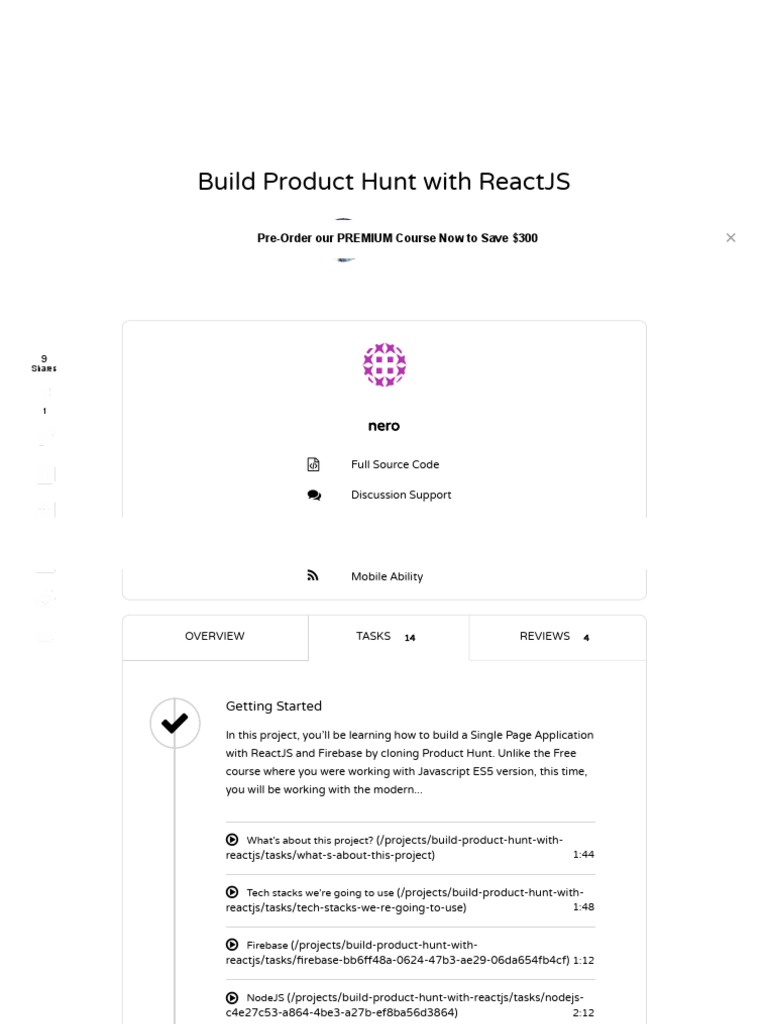Click the nero purple avatar icon

384,365
